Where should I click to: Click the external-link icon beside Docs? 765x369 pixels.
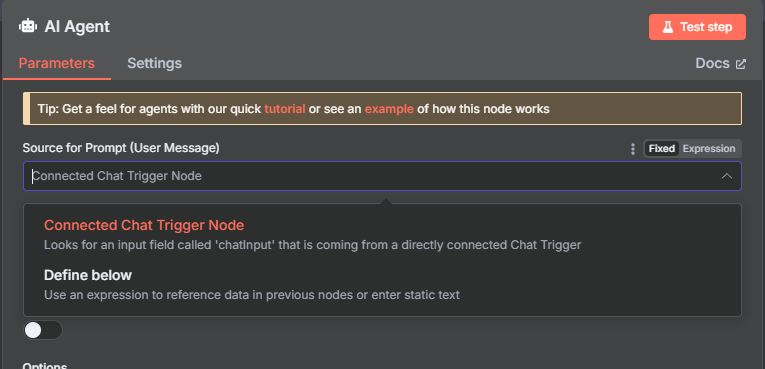tap(741, 64)
